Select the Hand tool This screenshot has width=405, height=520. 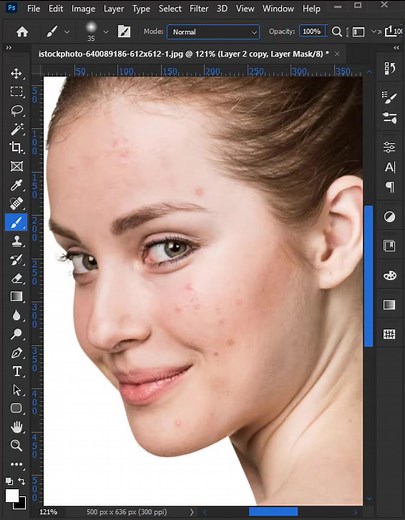[16, 427]
